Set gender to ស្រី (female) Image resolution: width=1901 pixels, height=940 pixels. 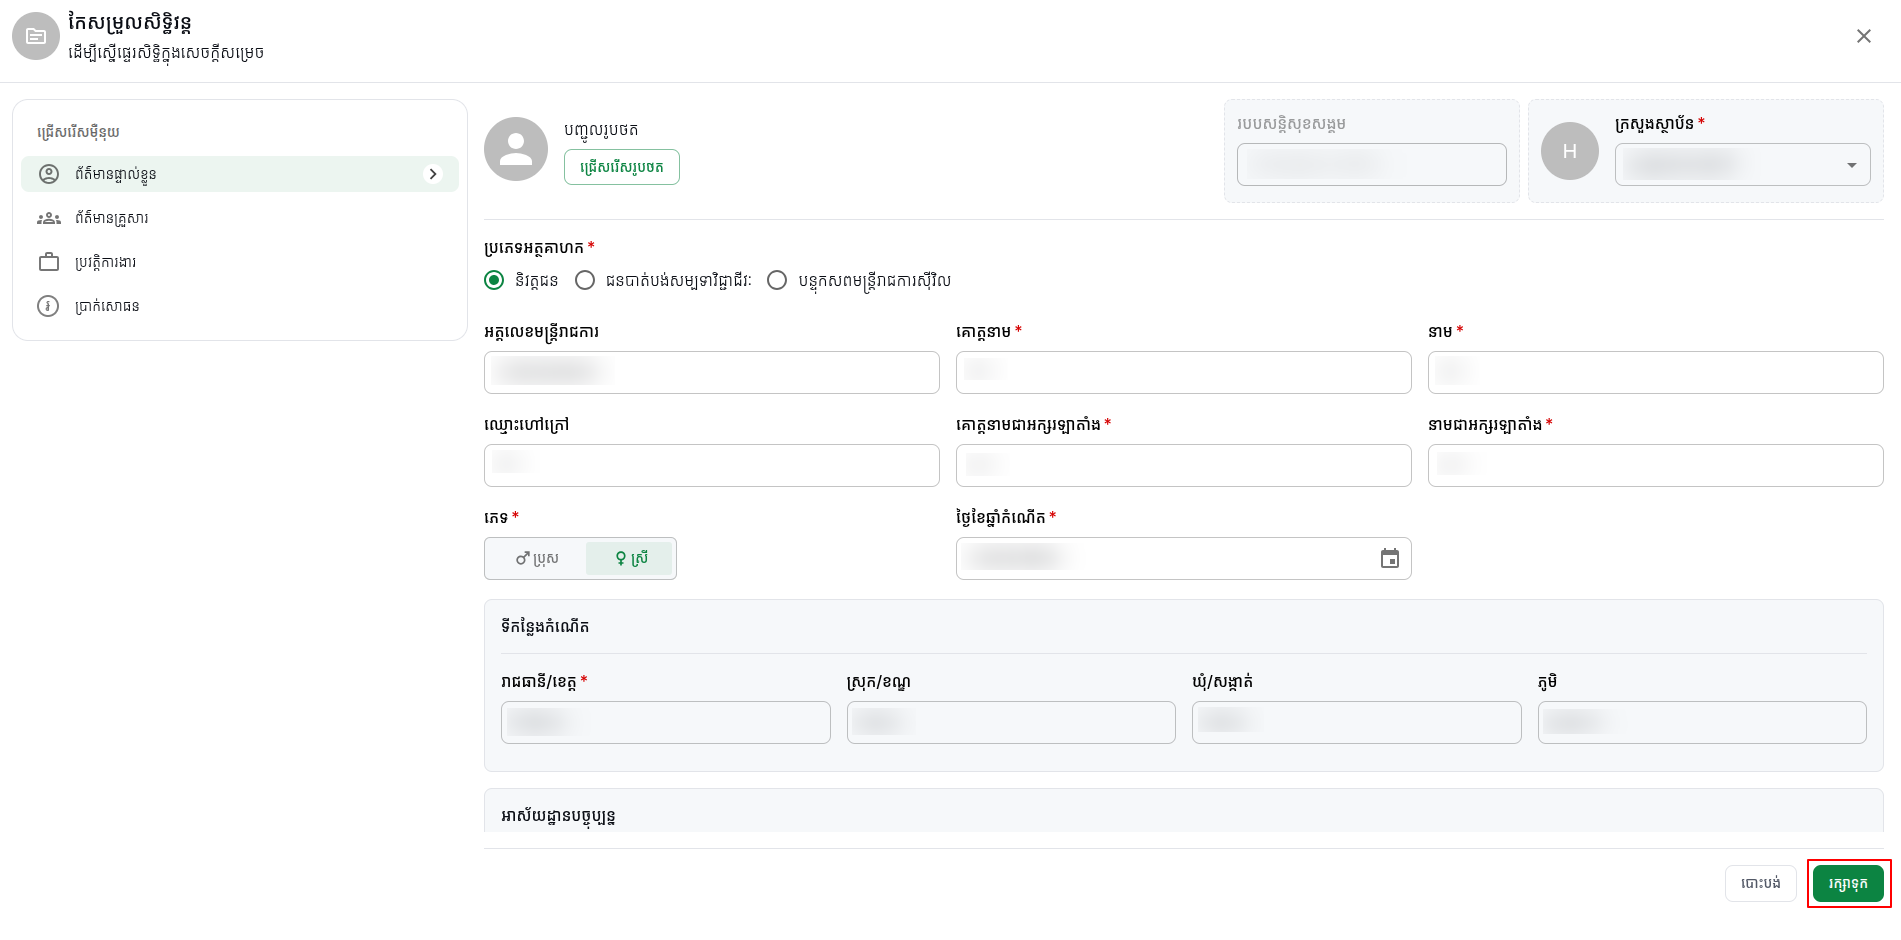[631, 558]
